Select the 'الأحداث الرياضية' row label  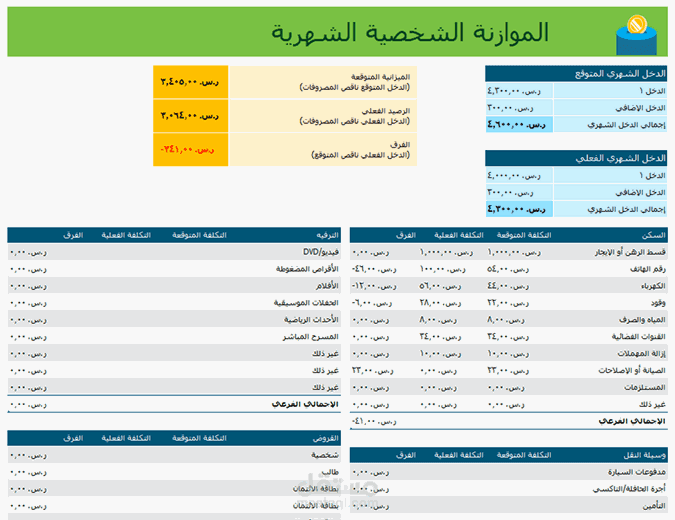click(311, 320)
